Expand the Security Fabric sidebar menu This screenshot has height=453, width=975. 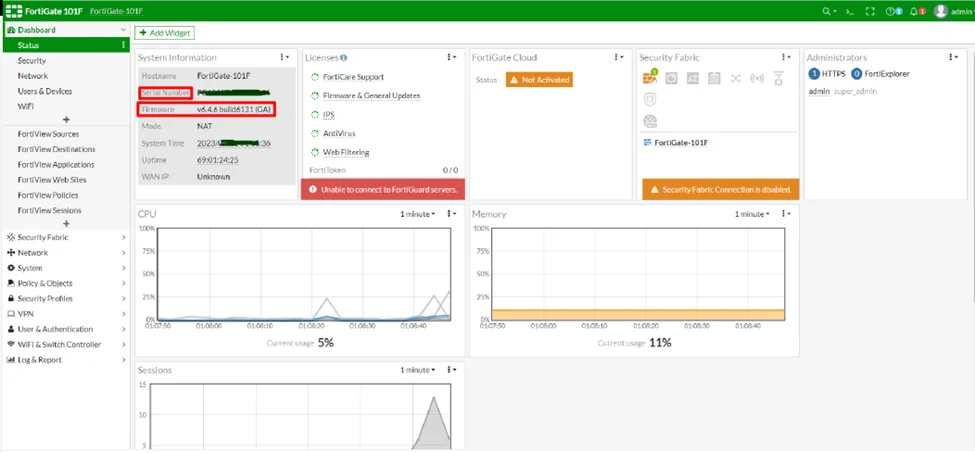pyautogui.click(x=65, y=237)
